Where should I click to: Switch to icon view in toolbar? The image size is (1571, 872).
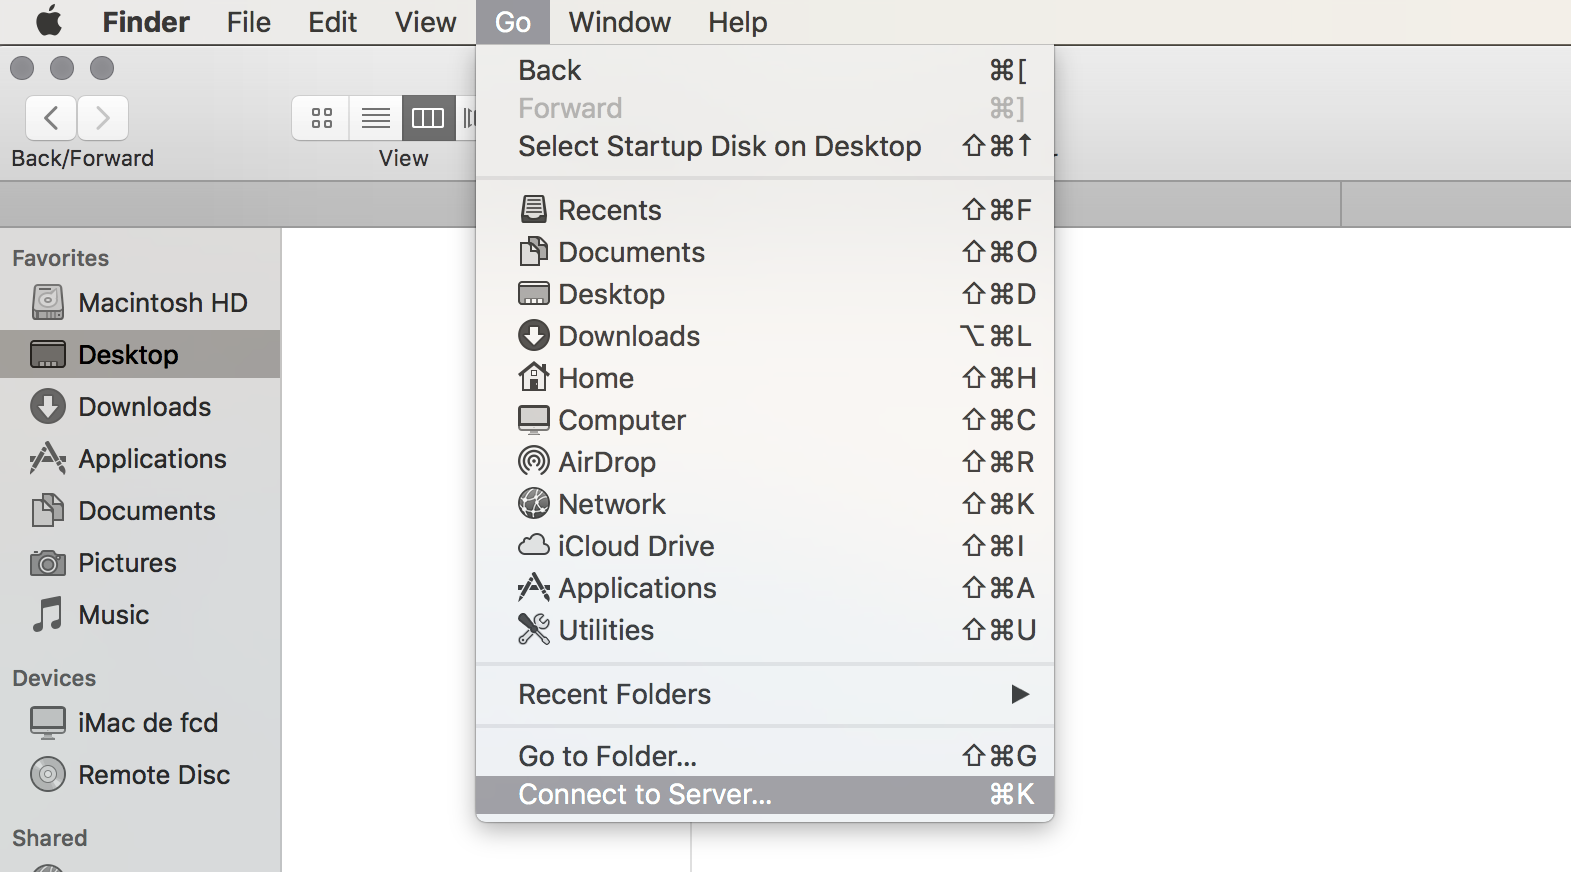tap(321, 118)
